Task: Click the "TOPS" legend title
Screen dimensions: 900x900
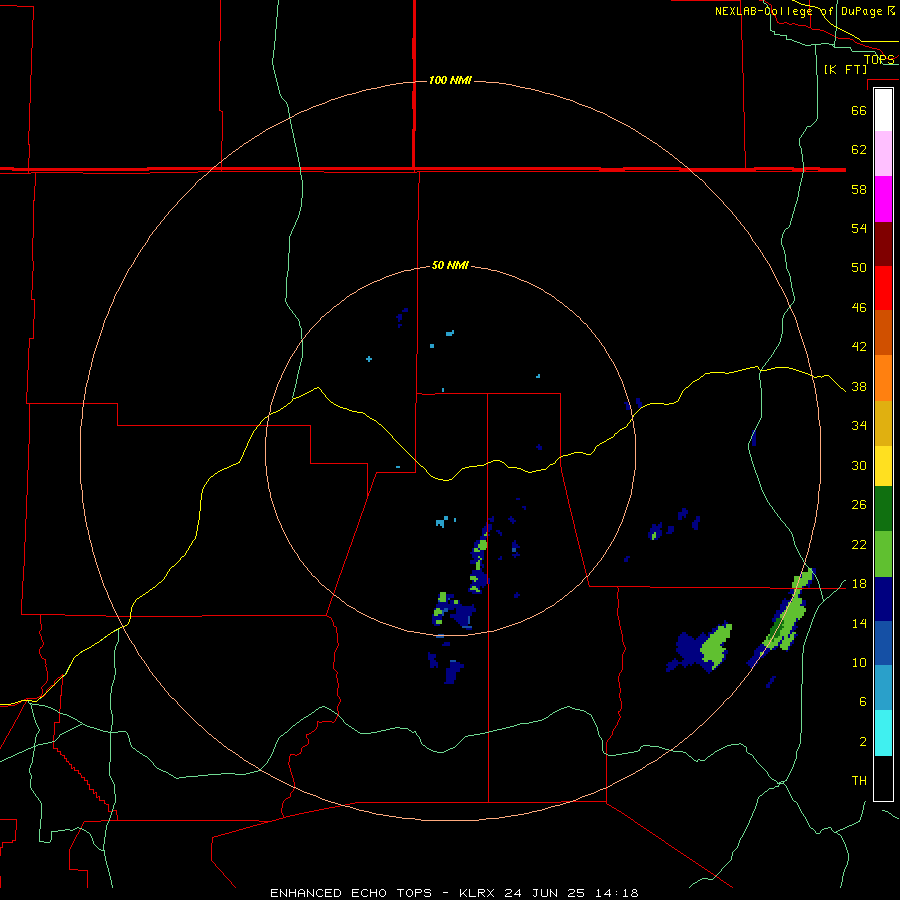Action: [879, 59]
